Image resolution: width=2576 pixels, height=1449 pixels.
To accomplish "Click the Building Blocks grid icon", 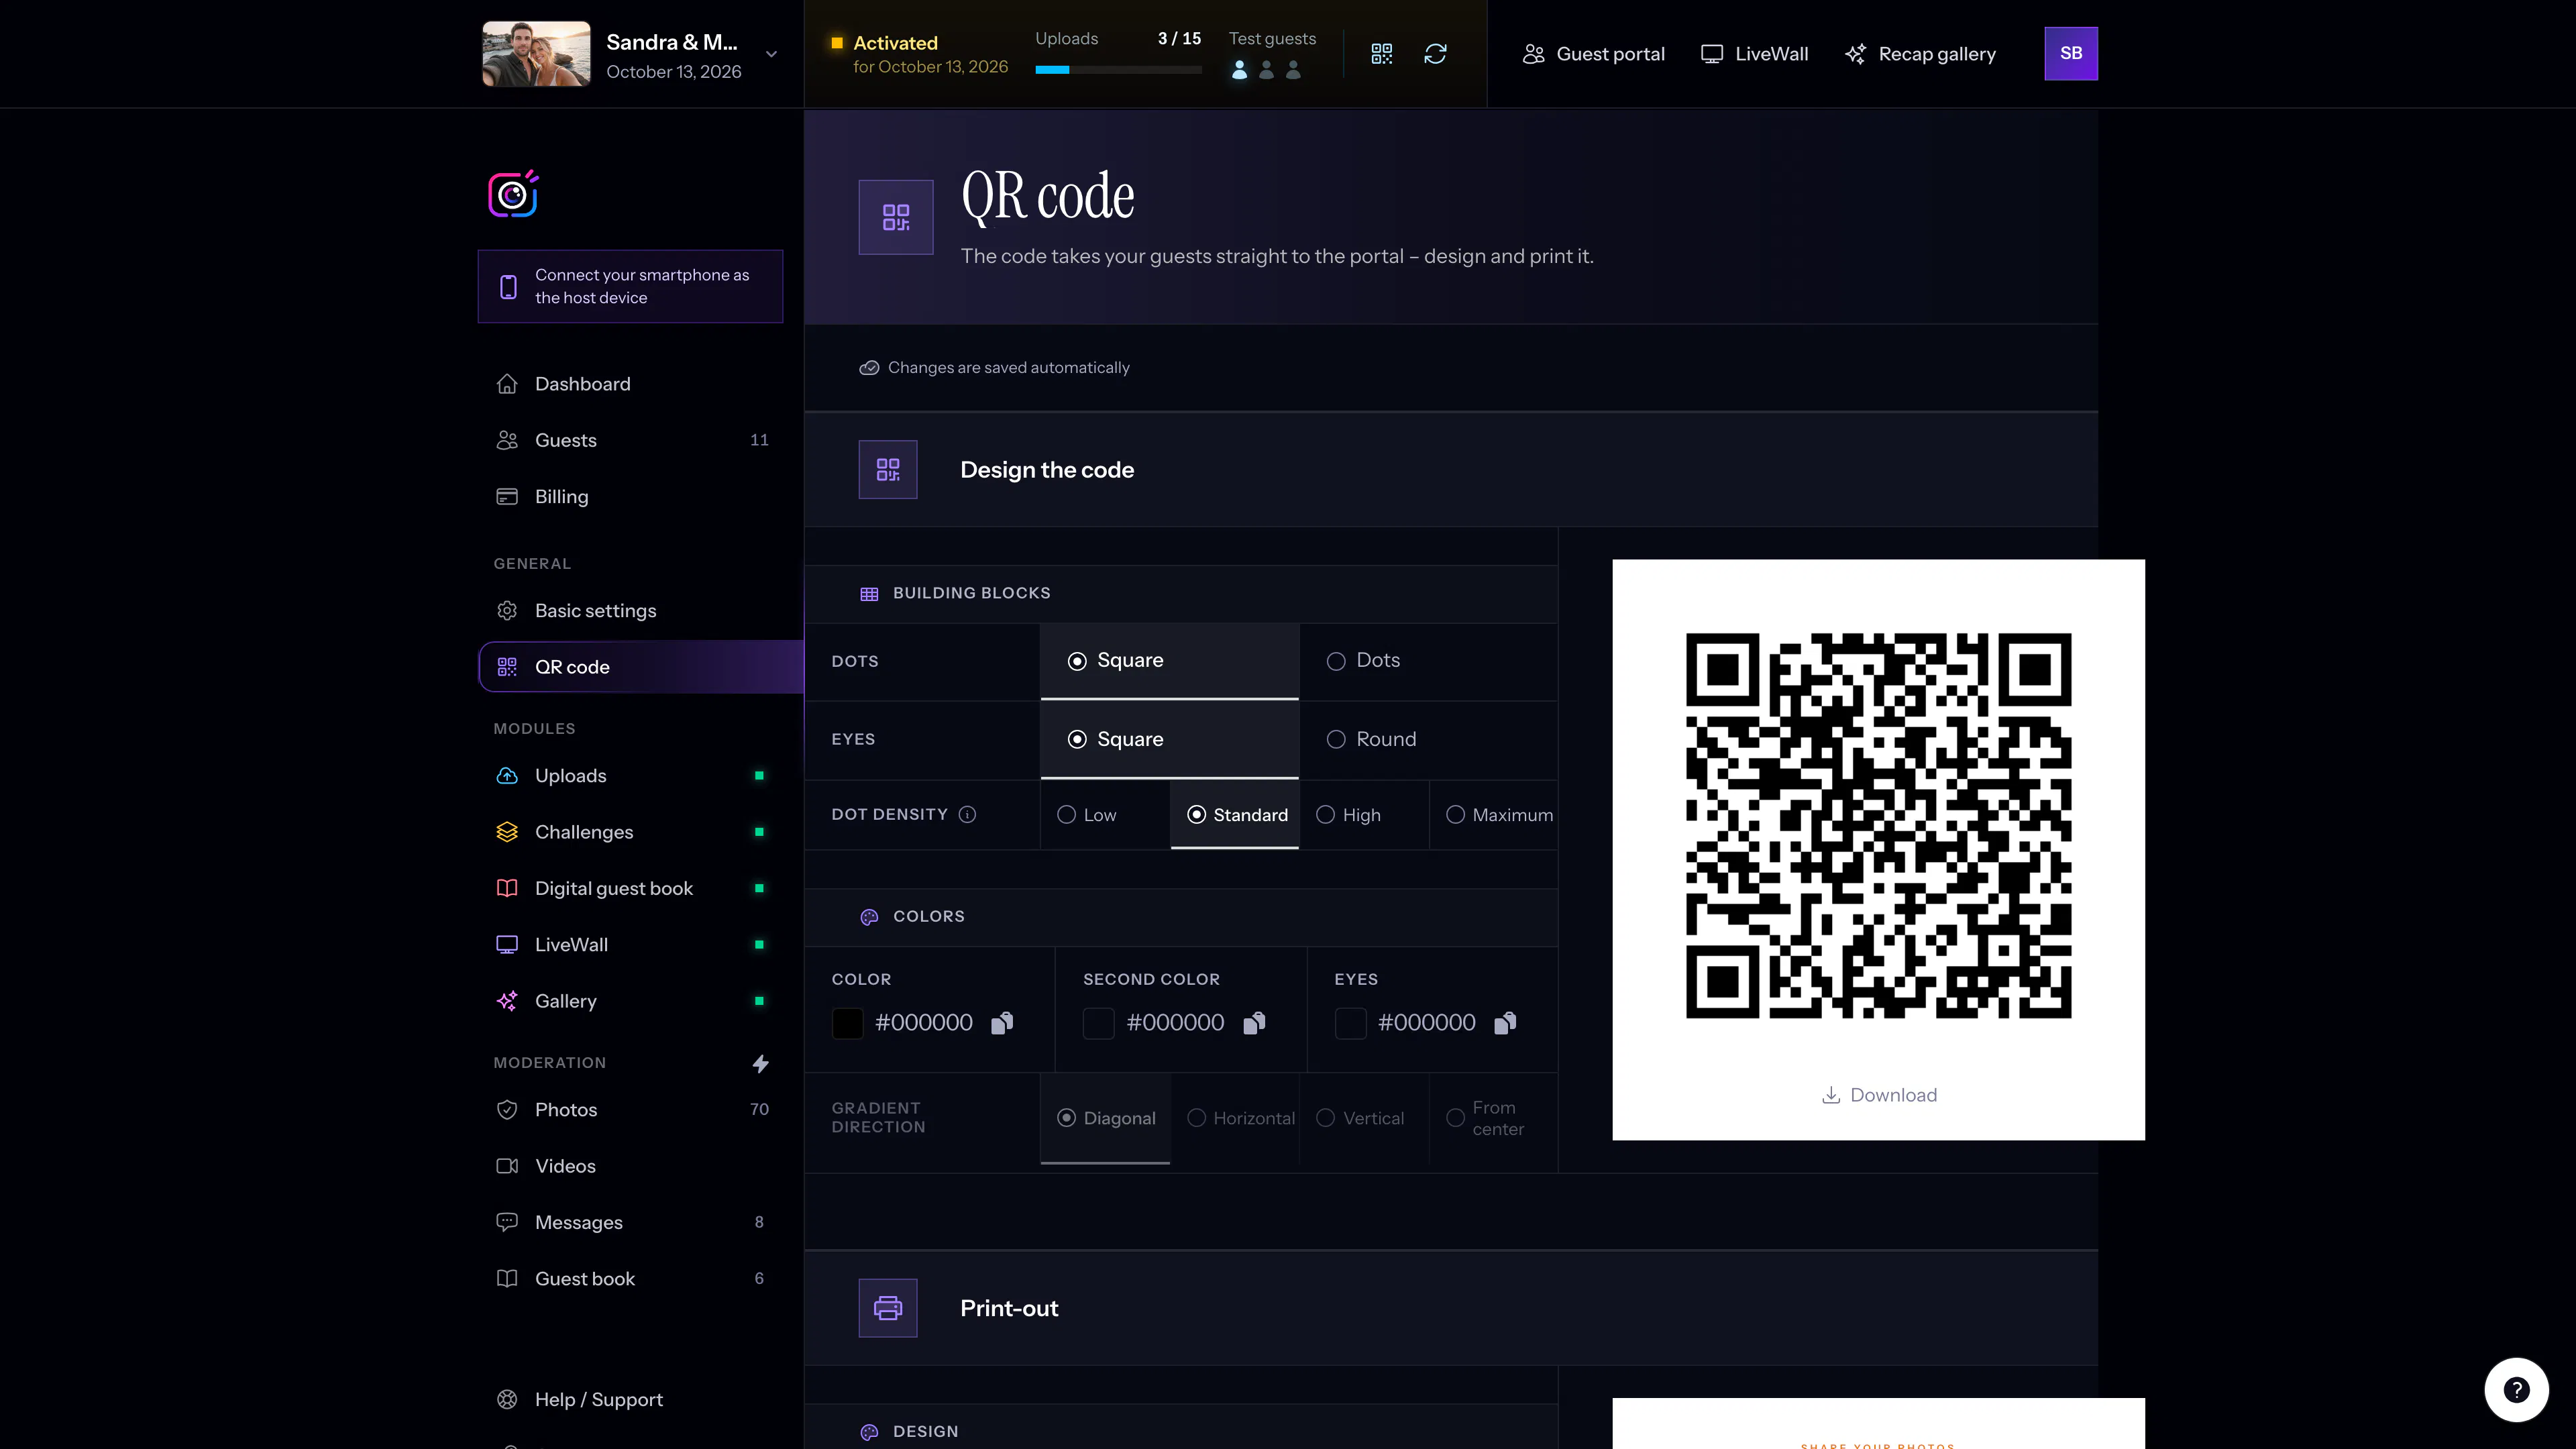I will pos(869,594).
